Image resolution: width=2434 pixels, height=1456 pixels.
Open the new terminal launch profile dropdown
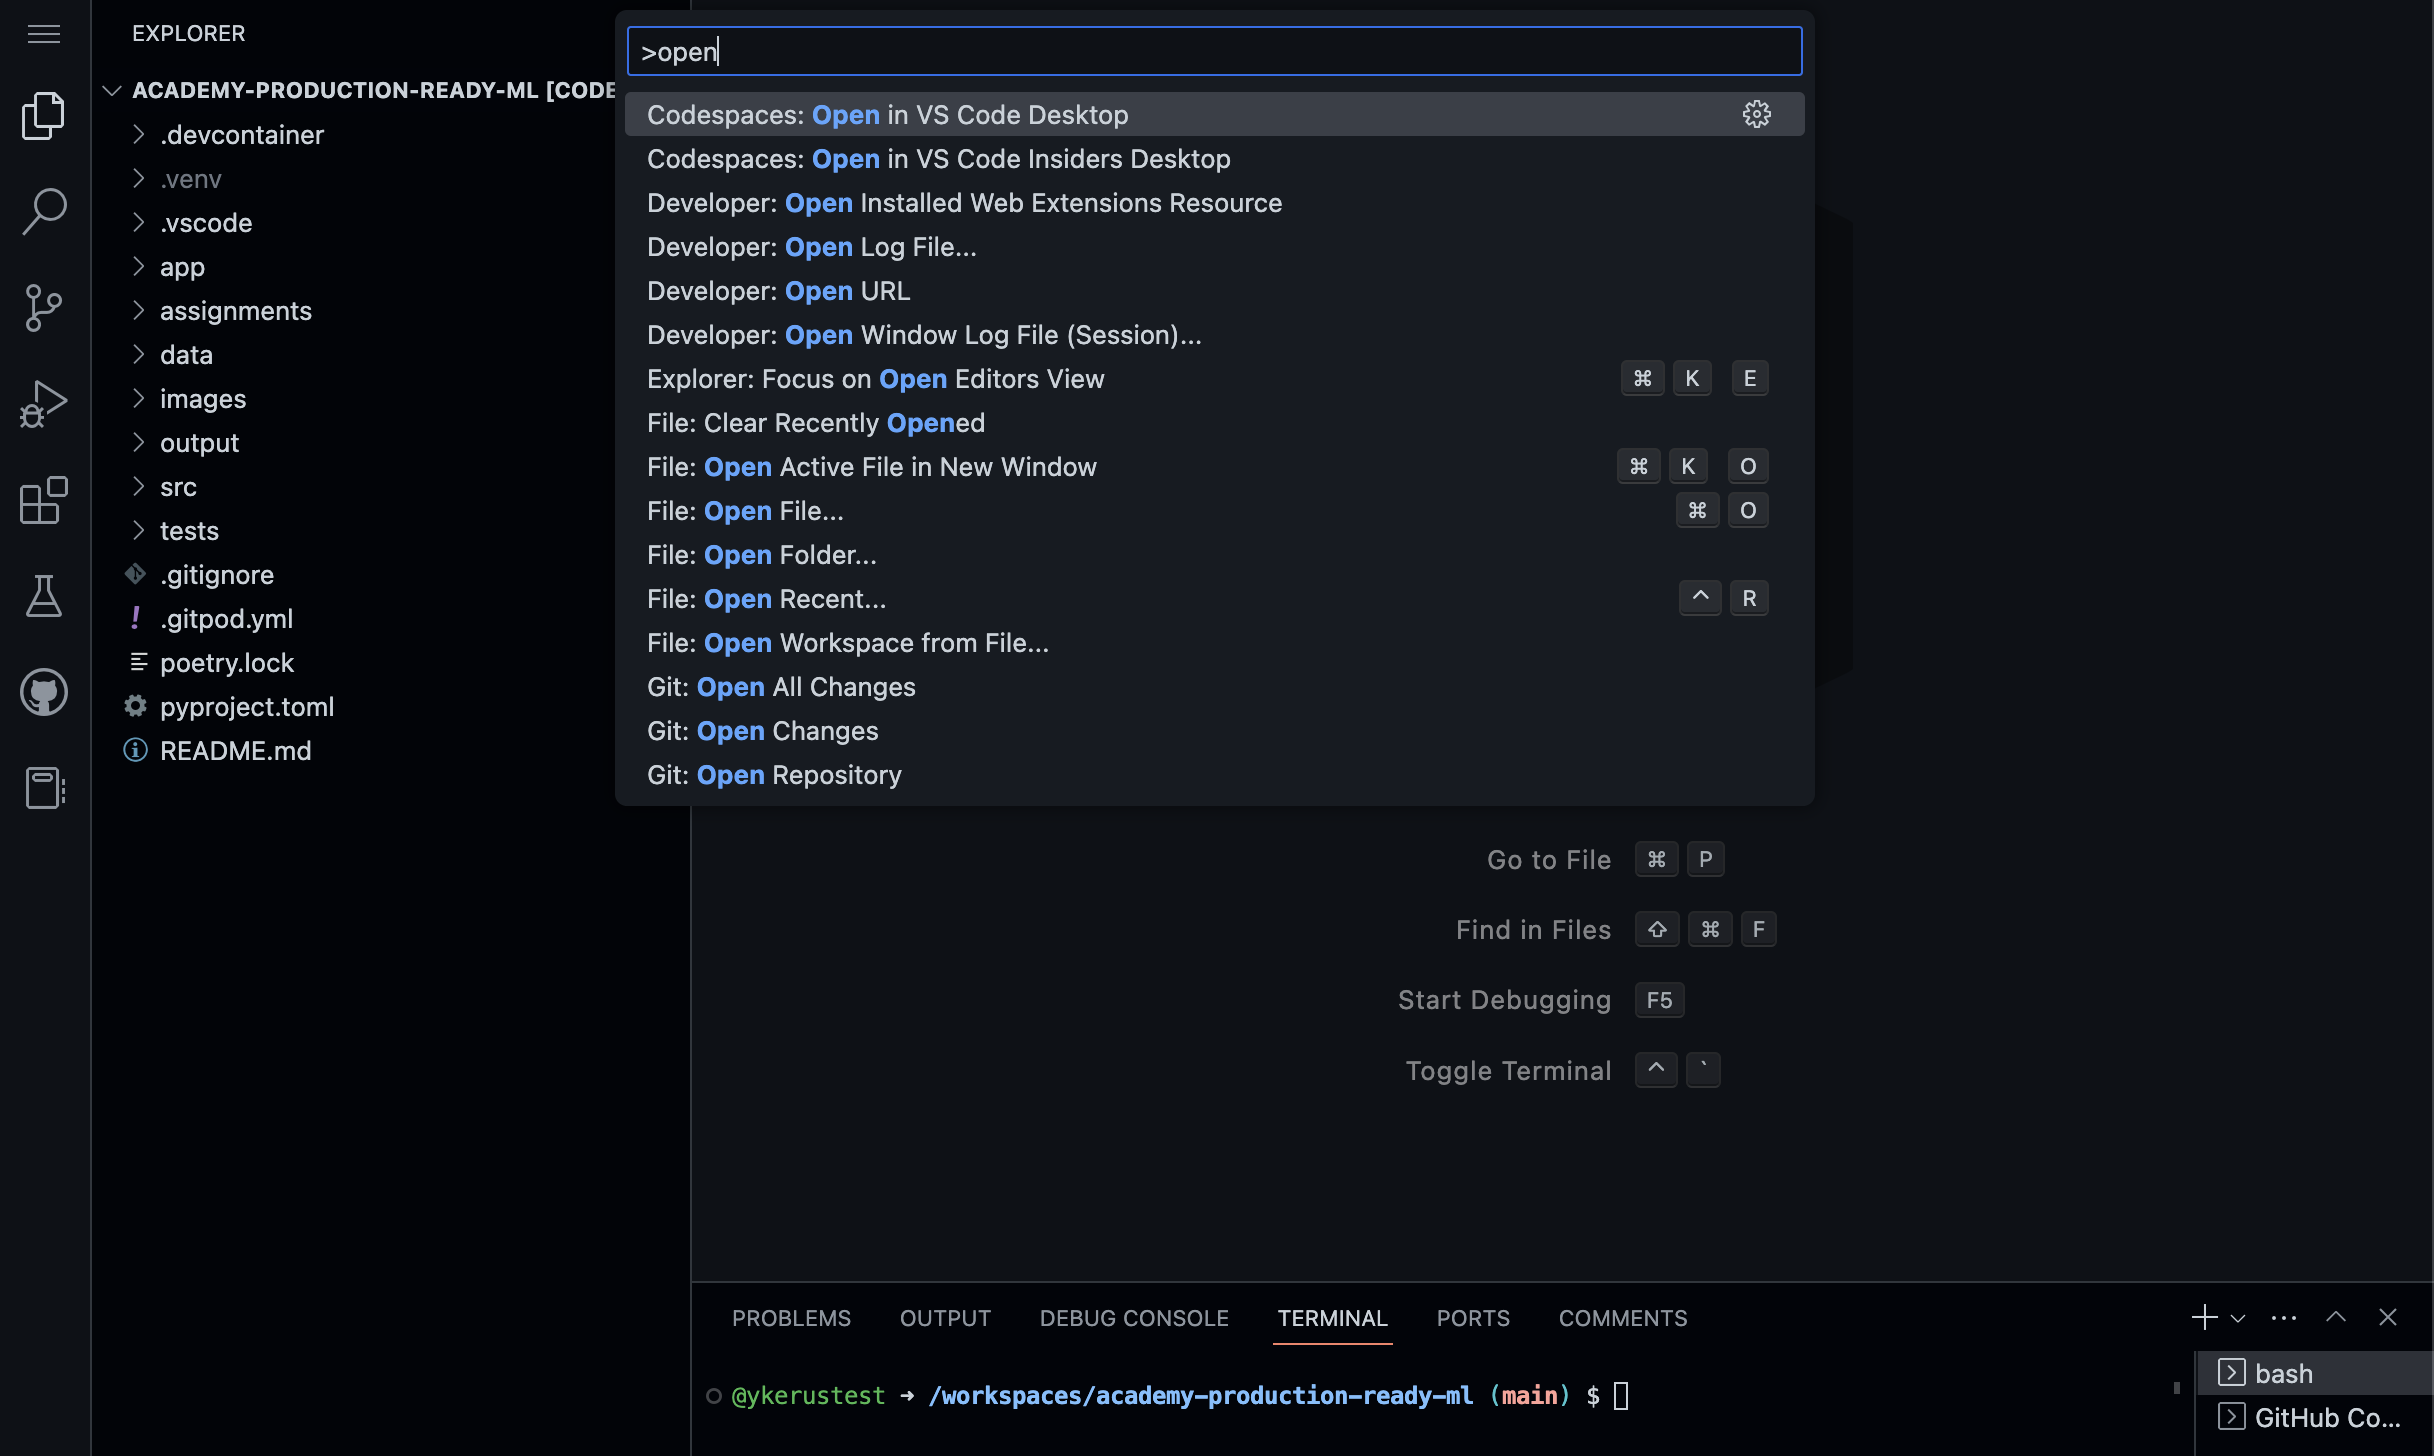click(x=2238, y=1318)
